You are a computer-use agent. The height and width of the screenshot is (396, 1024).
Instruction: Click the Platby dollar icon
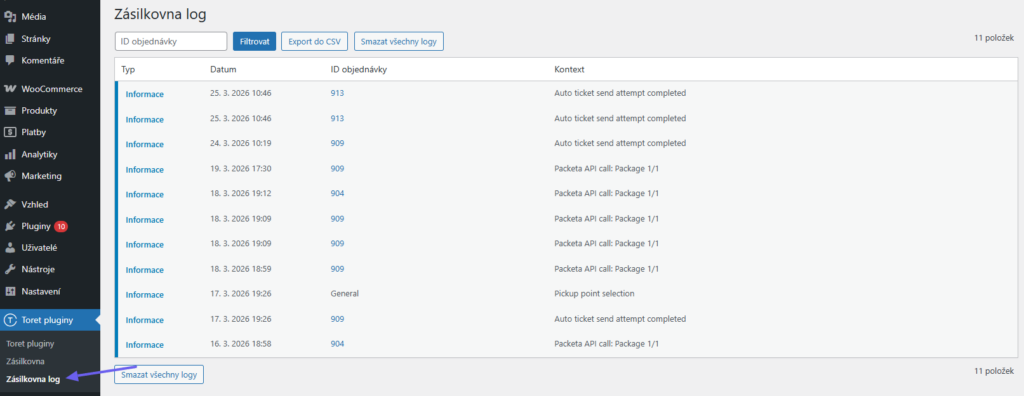(10, 132)
